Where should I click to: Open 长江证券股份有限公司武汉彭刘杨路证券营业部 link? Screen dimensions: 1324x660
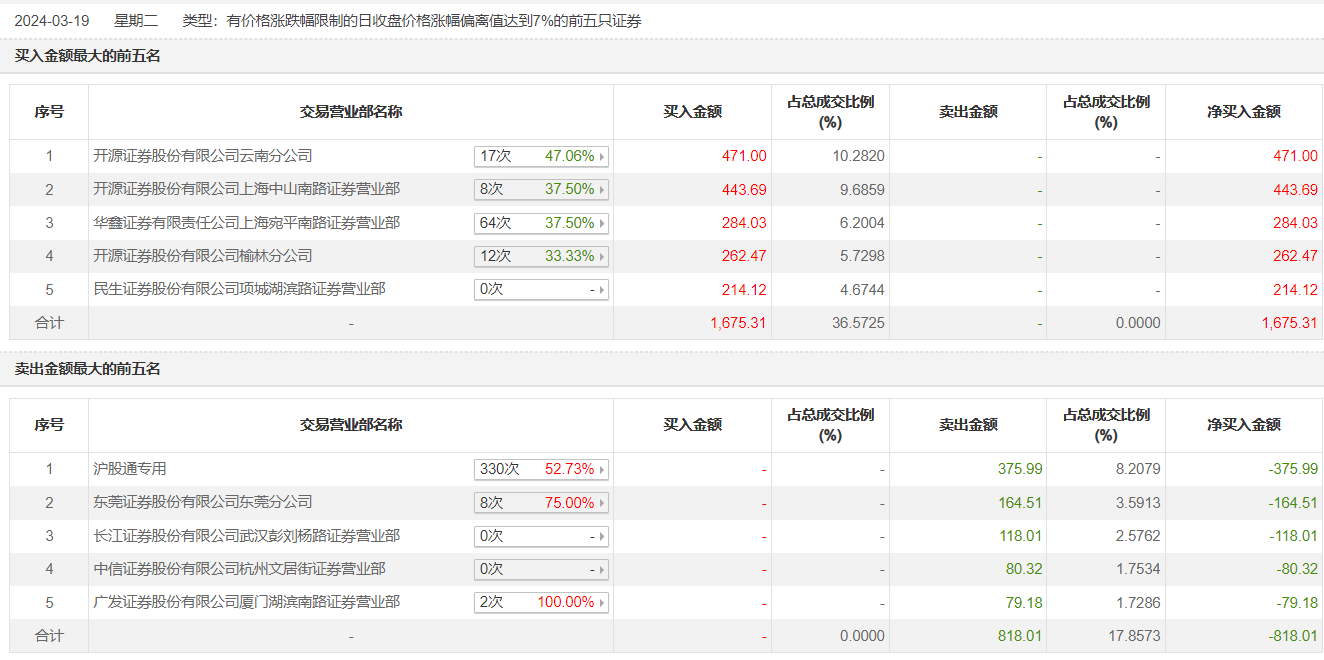(x=246, y=536)
